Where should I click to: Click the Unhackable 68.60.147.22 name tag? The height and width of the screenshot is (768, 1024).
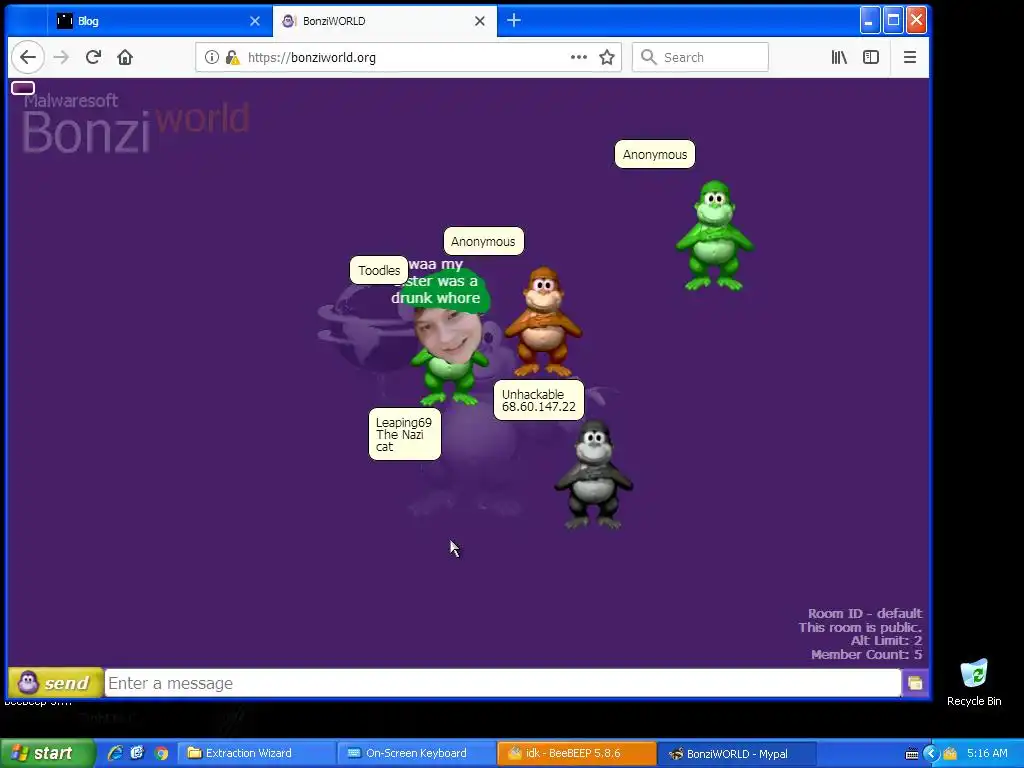coord(539,400)
